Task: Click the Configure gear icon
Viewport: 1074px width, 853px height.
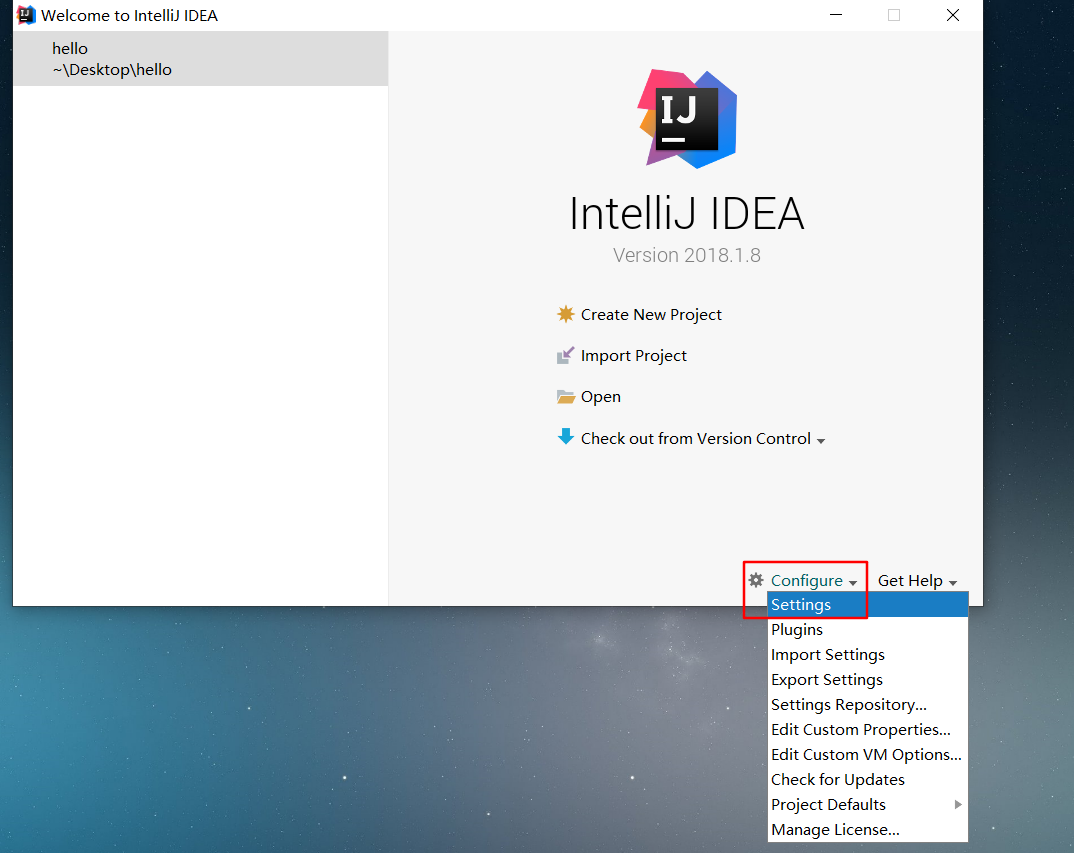Action: click(755, 580)
